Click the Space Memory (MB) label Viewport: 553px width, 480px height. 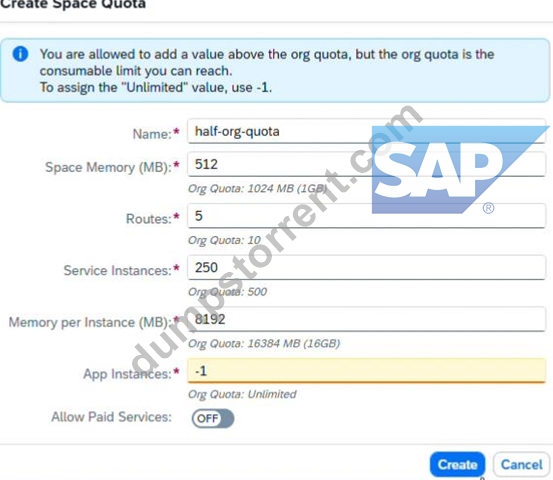[108, 167]
